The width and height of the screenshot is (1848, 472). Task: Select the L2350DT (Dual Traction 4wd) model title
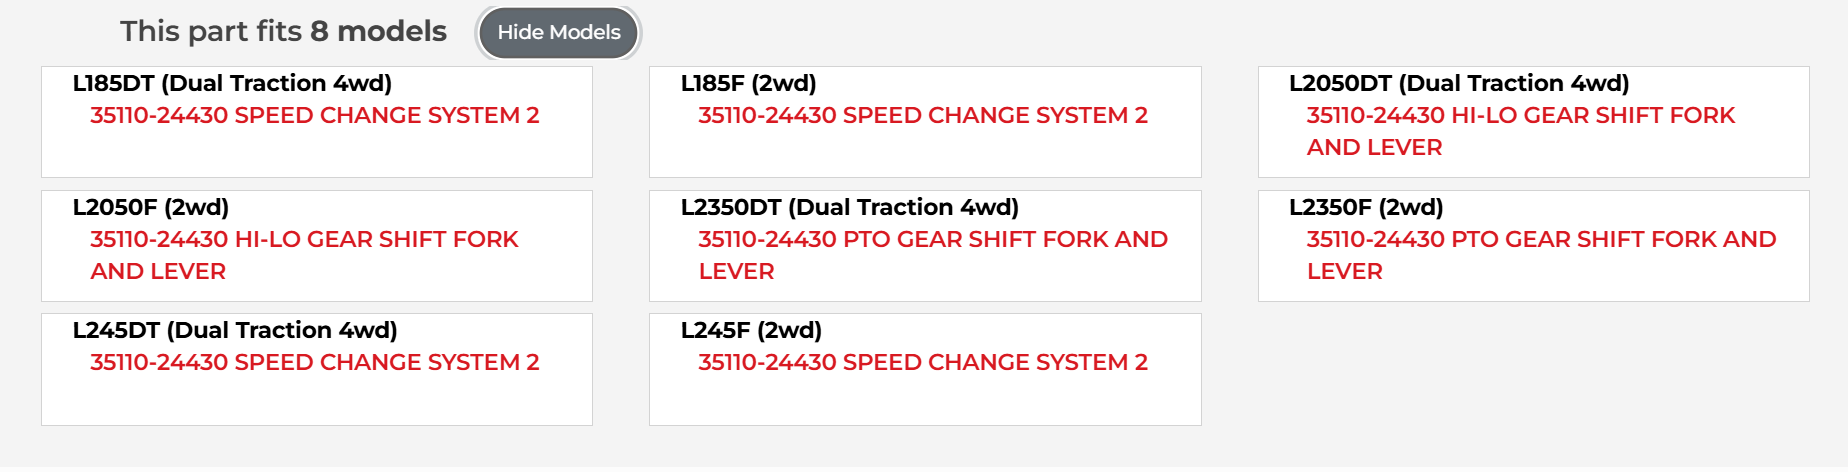tap(849, 208)
